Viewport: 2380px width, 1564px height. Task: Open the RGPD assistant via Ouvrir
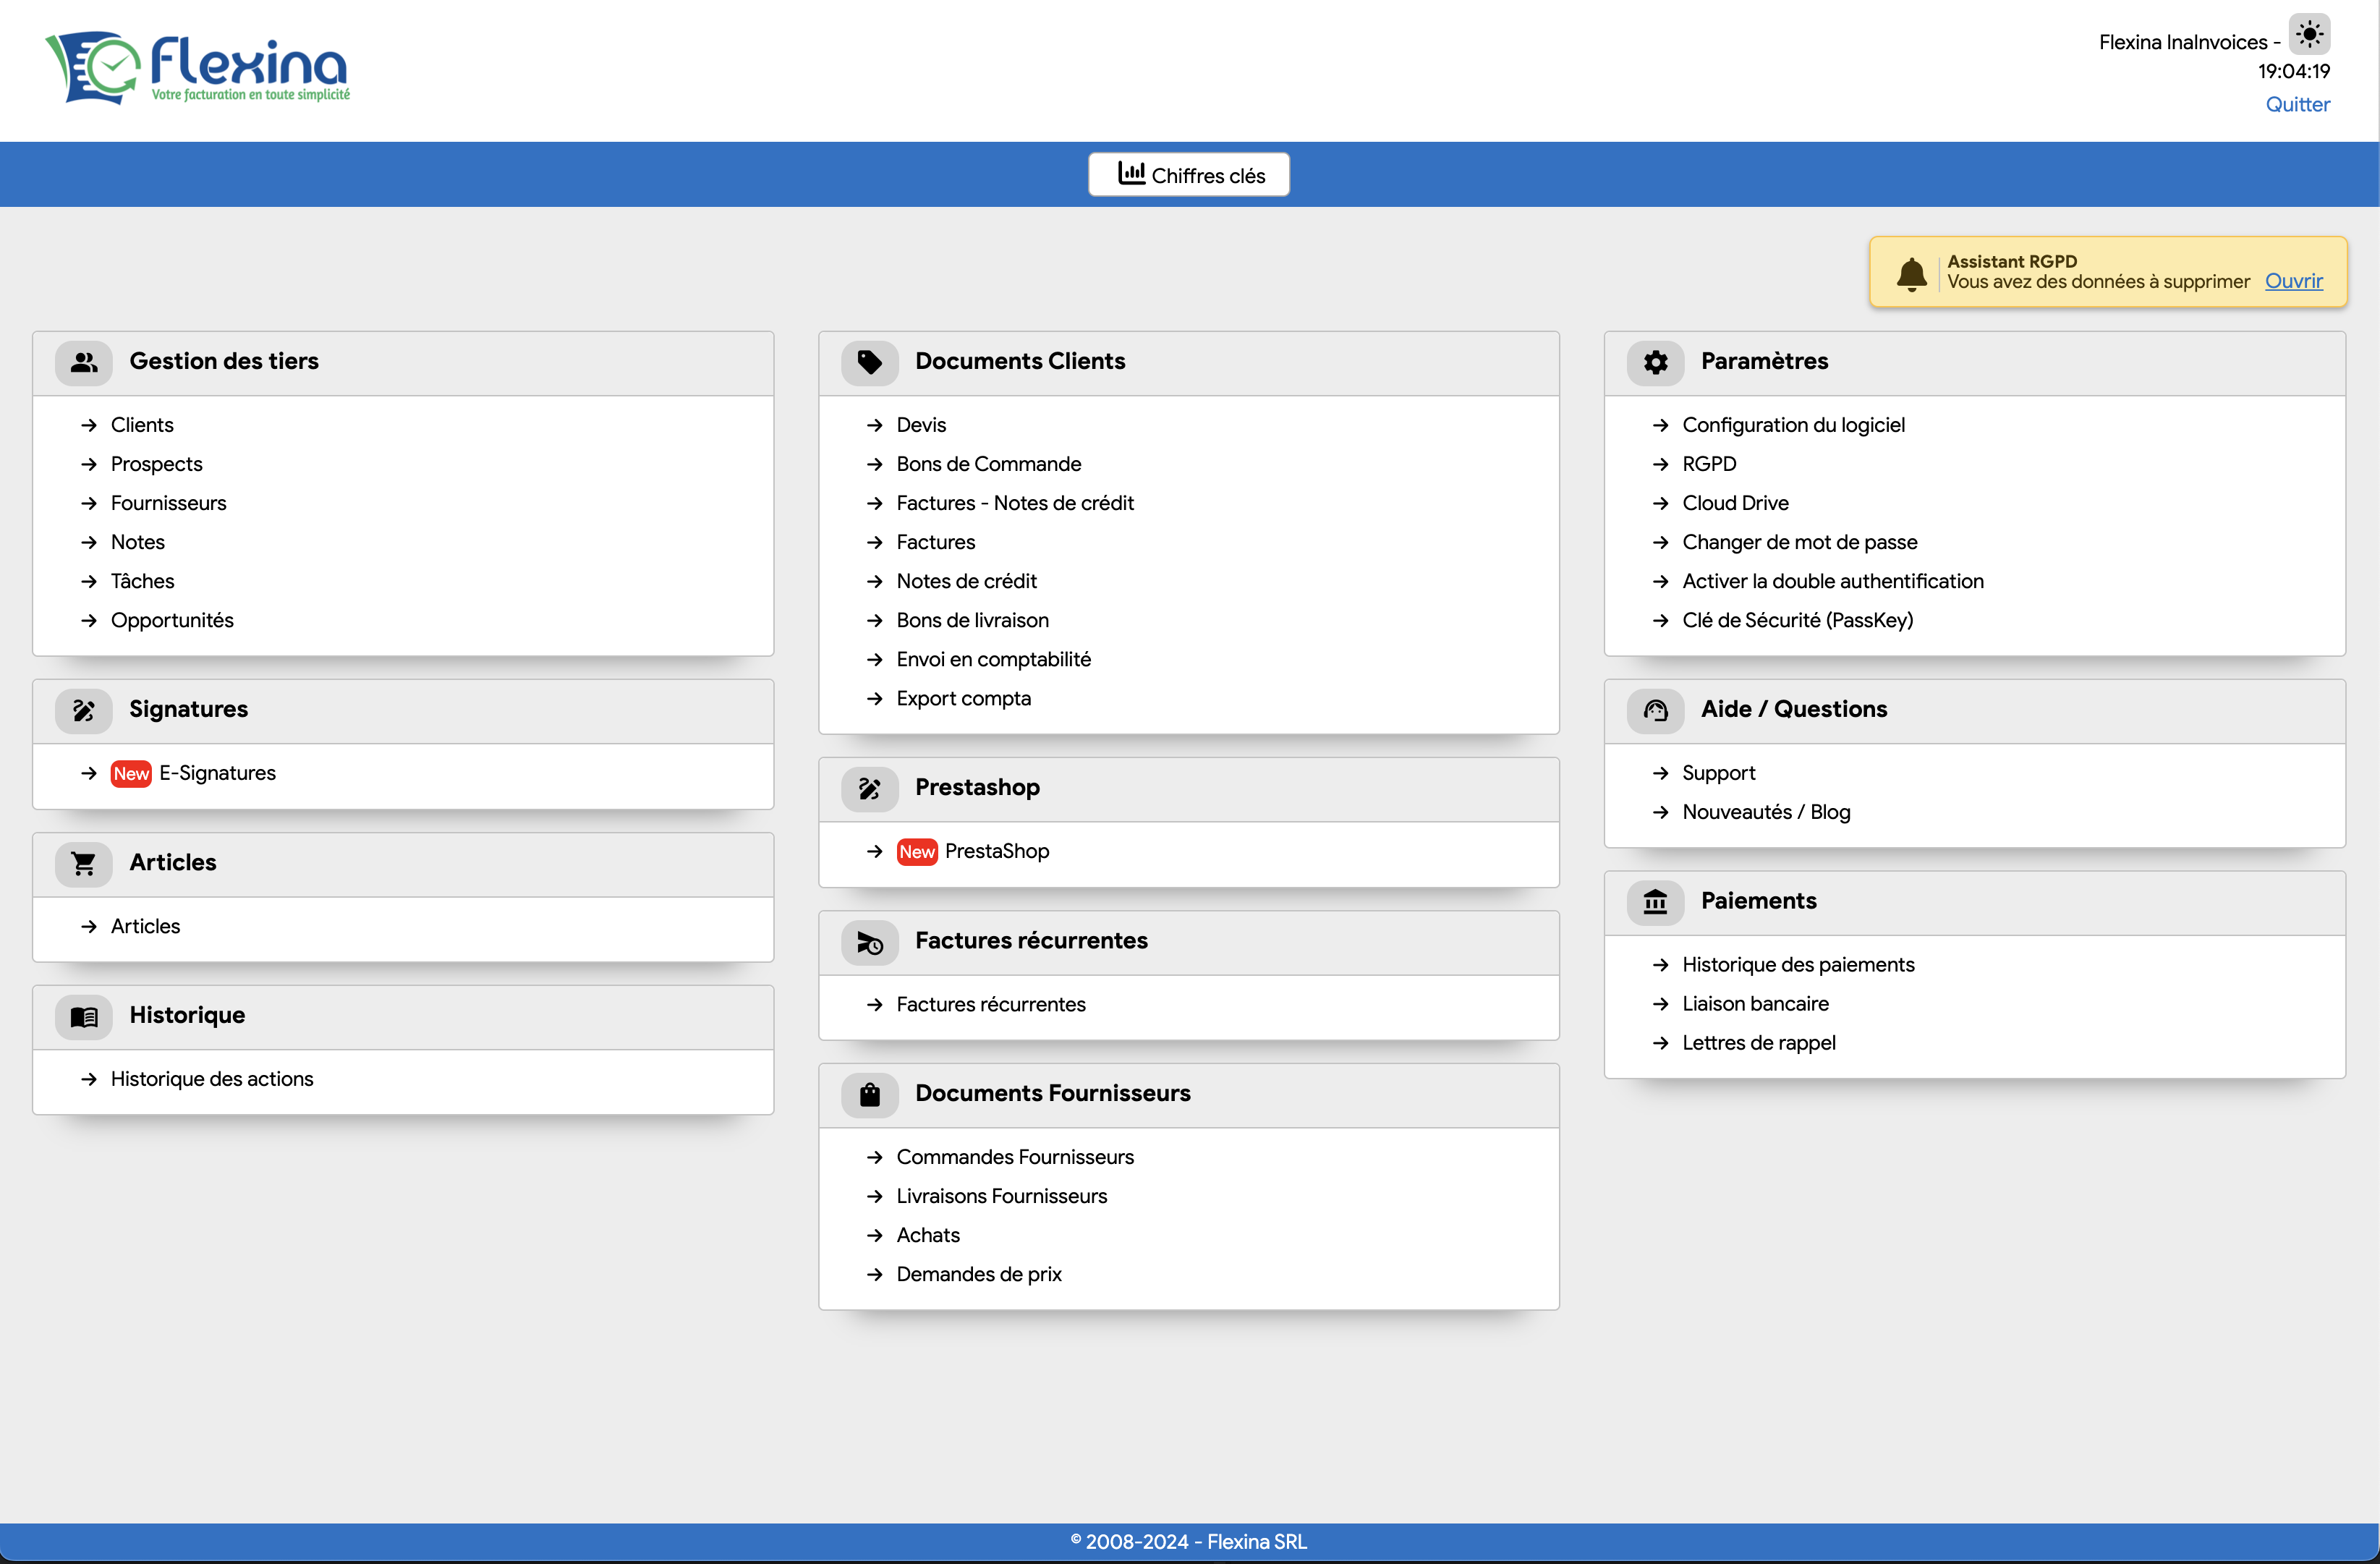[x=2293, y=281]
